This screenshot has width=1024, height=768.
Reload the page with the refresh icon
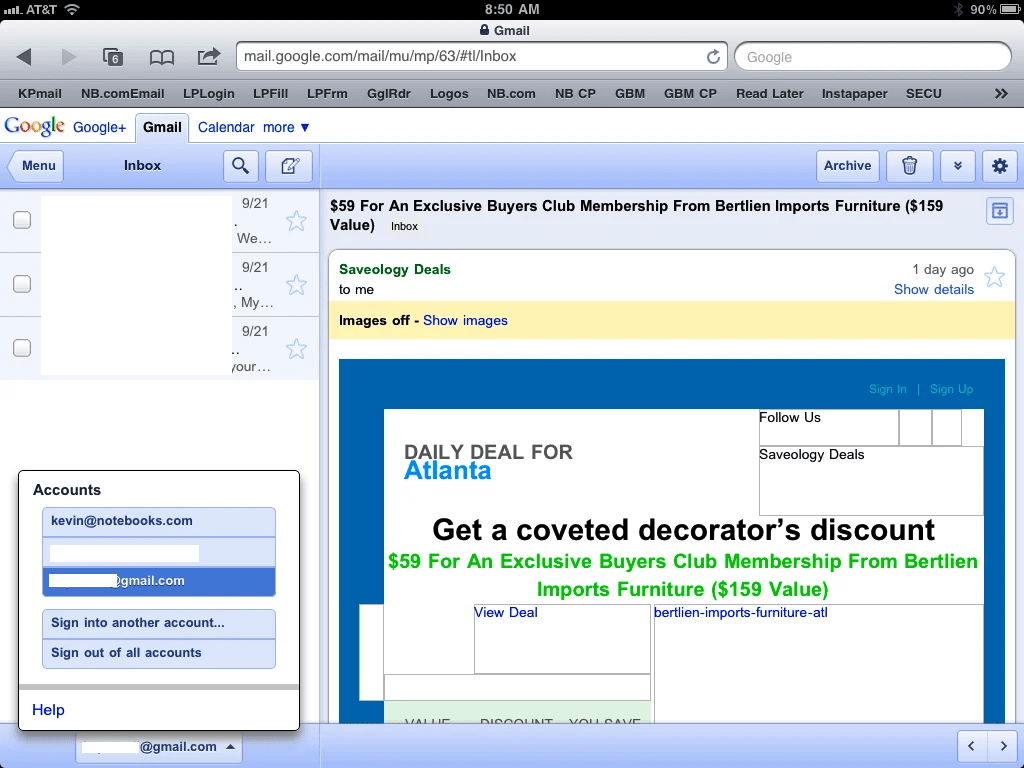pos(712,57)
